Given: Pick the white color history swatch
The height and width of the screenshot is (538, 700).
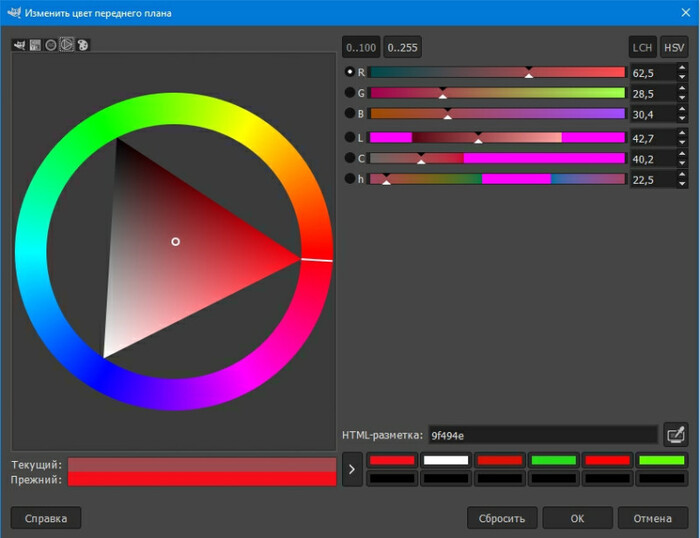Looking at the screenshot, I should click(446, 460).
